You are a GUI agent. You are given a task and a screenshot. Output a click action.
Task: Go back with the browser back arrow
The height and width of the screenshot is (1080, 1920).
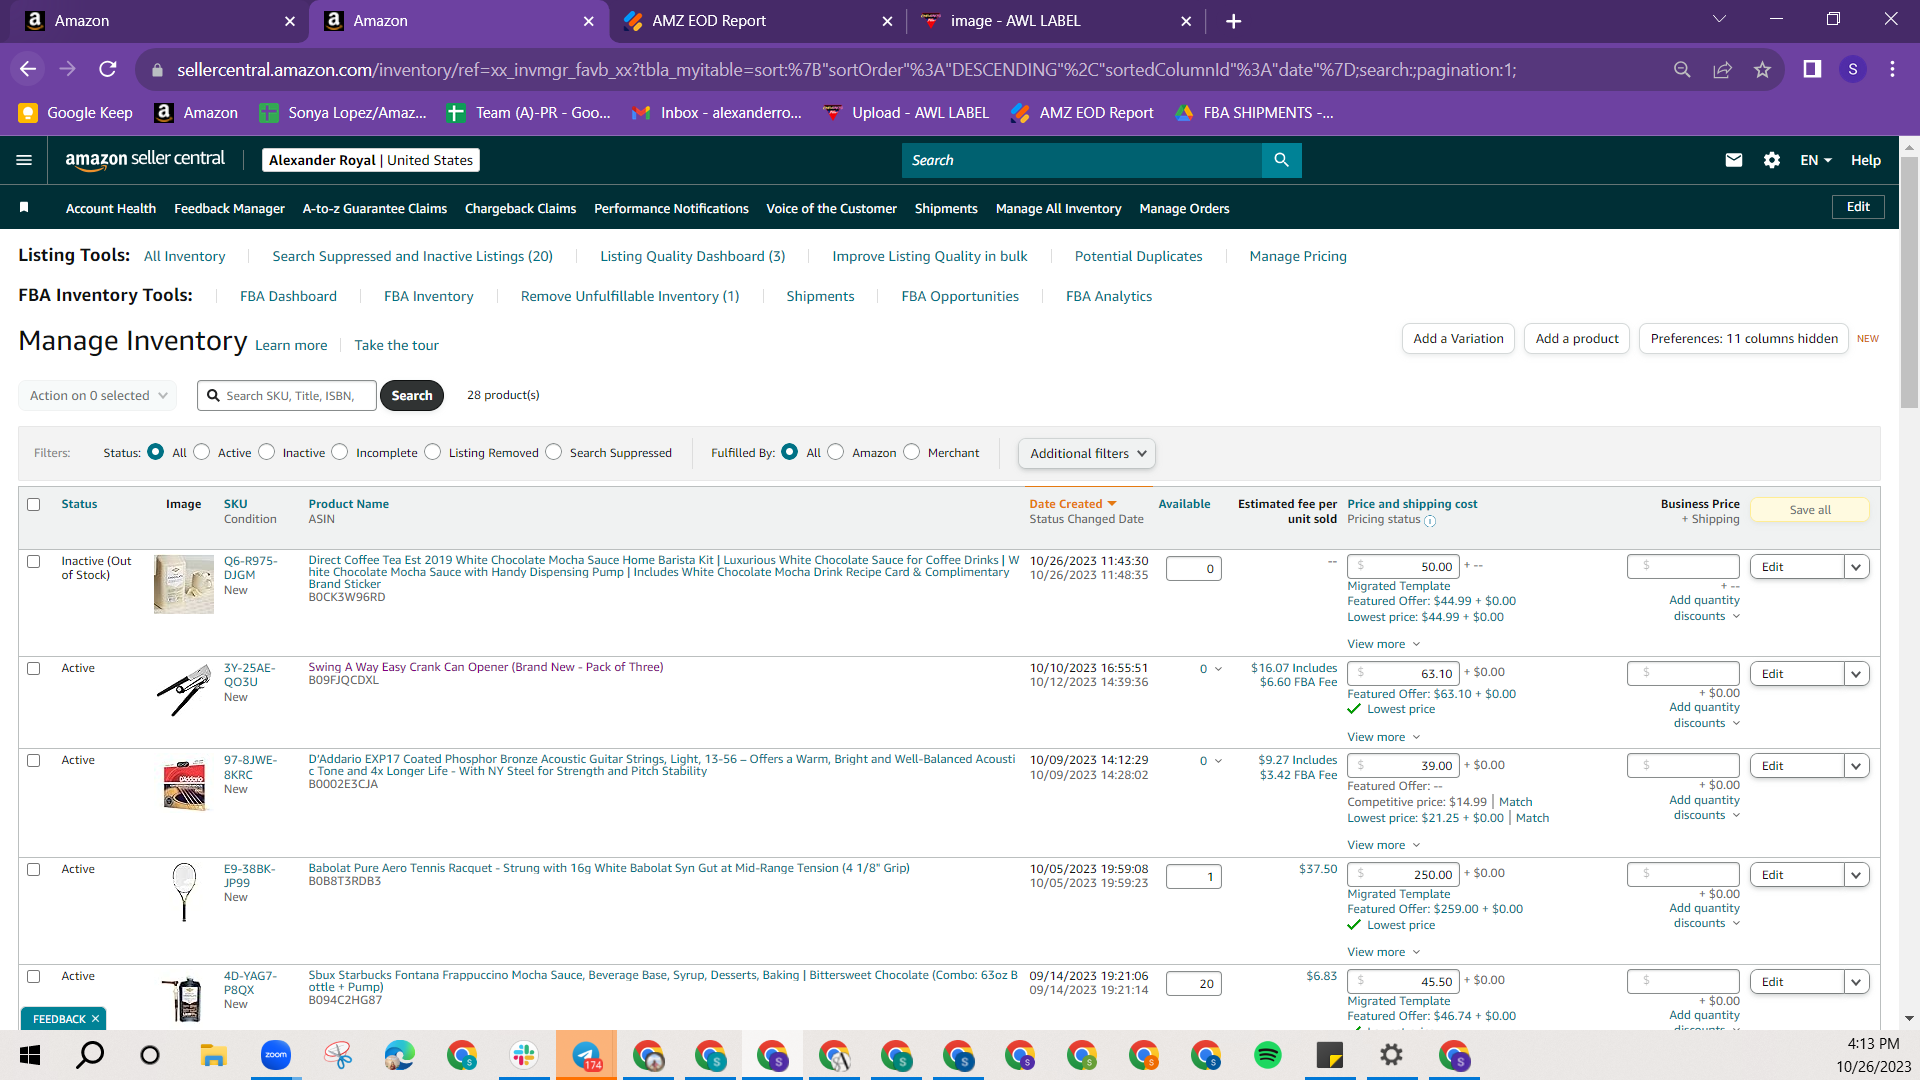28,69
